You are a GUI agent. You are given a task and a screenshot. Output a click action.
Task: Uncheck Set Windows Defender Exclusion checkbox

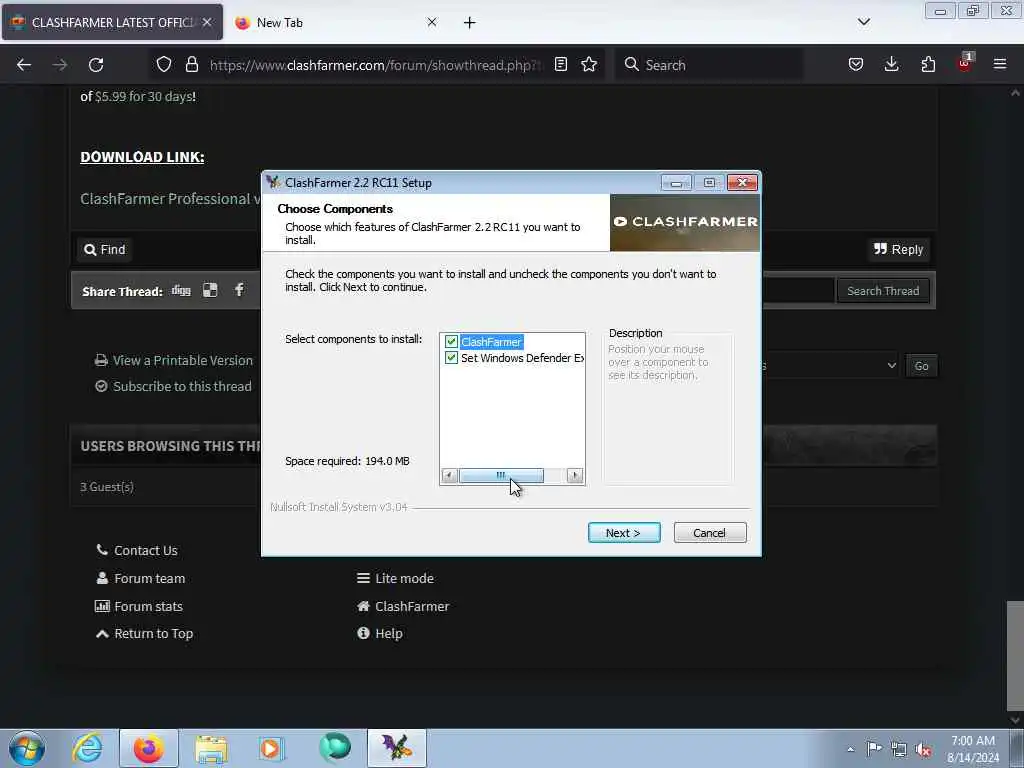[x=451, y=358]
